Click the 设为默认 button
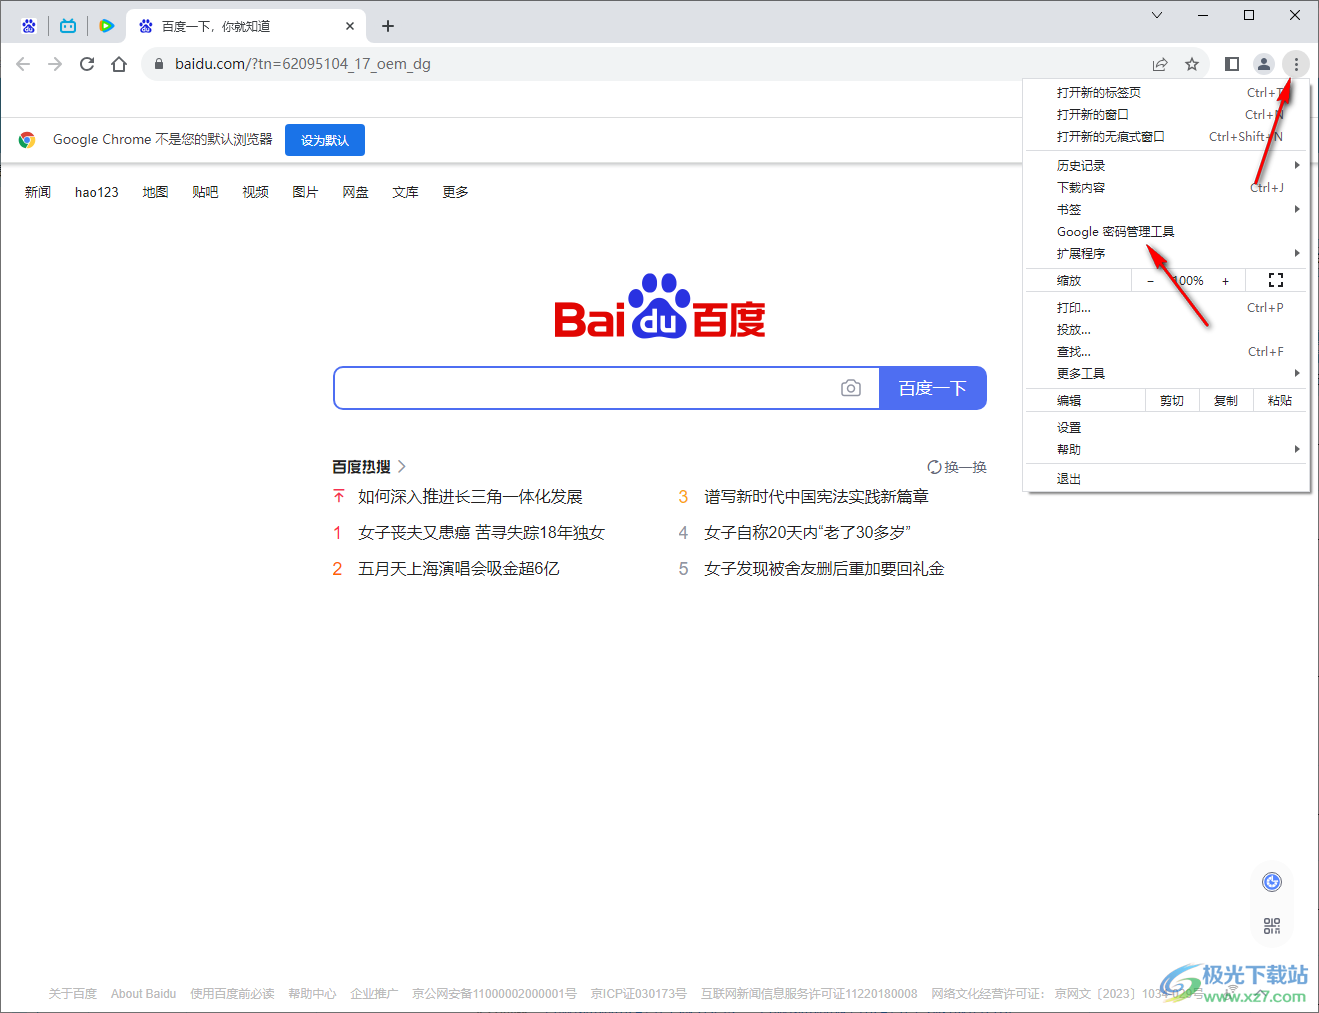 click(x=325, y=140)
